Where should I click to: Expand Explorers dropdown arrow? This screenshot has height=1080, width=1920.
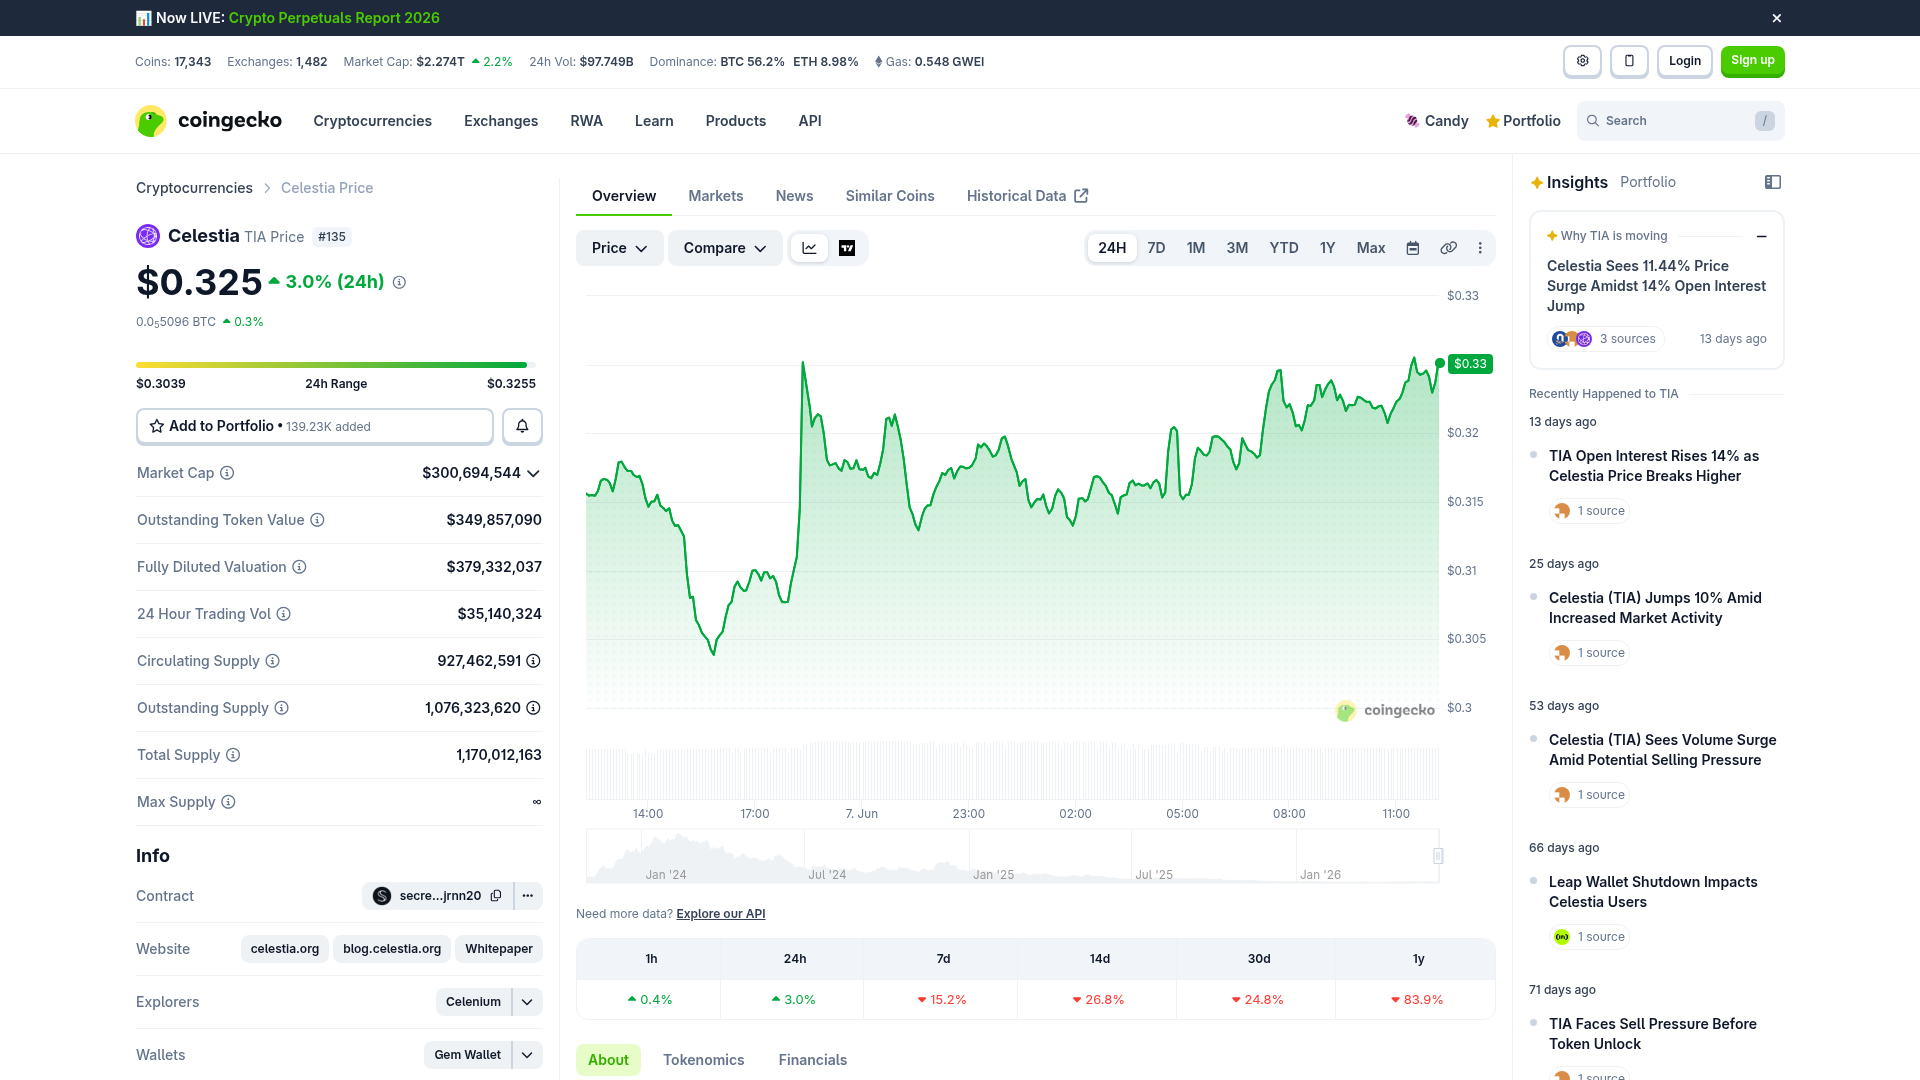pyautogui.click(x=527, y=1002)
